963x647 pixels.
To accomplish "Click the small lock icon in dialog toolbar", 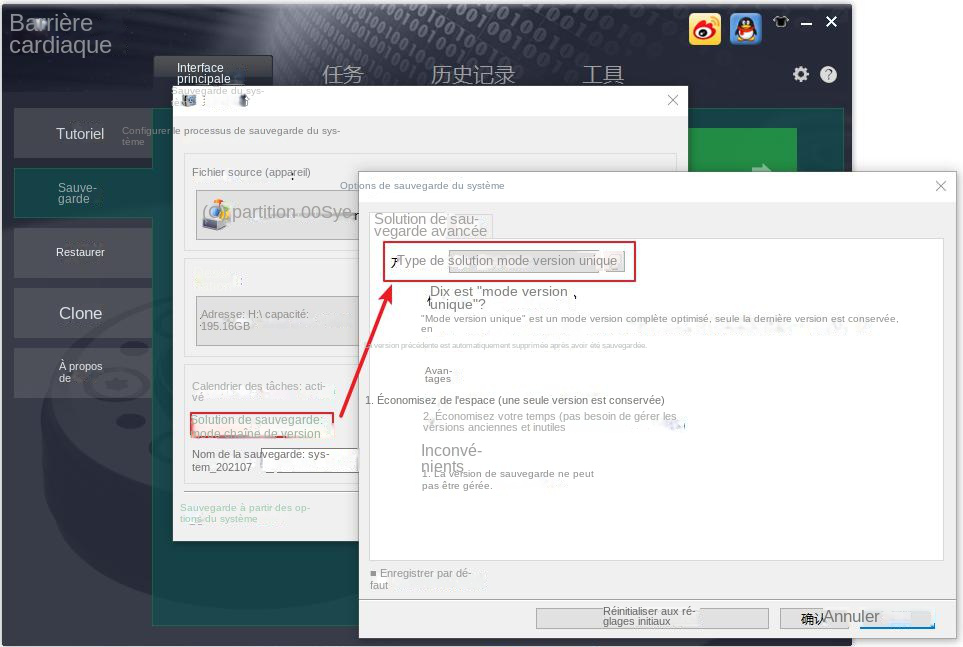I will point(244,102).
